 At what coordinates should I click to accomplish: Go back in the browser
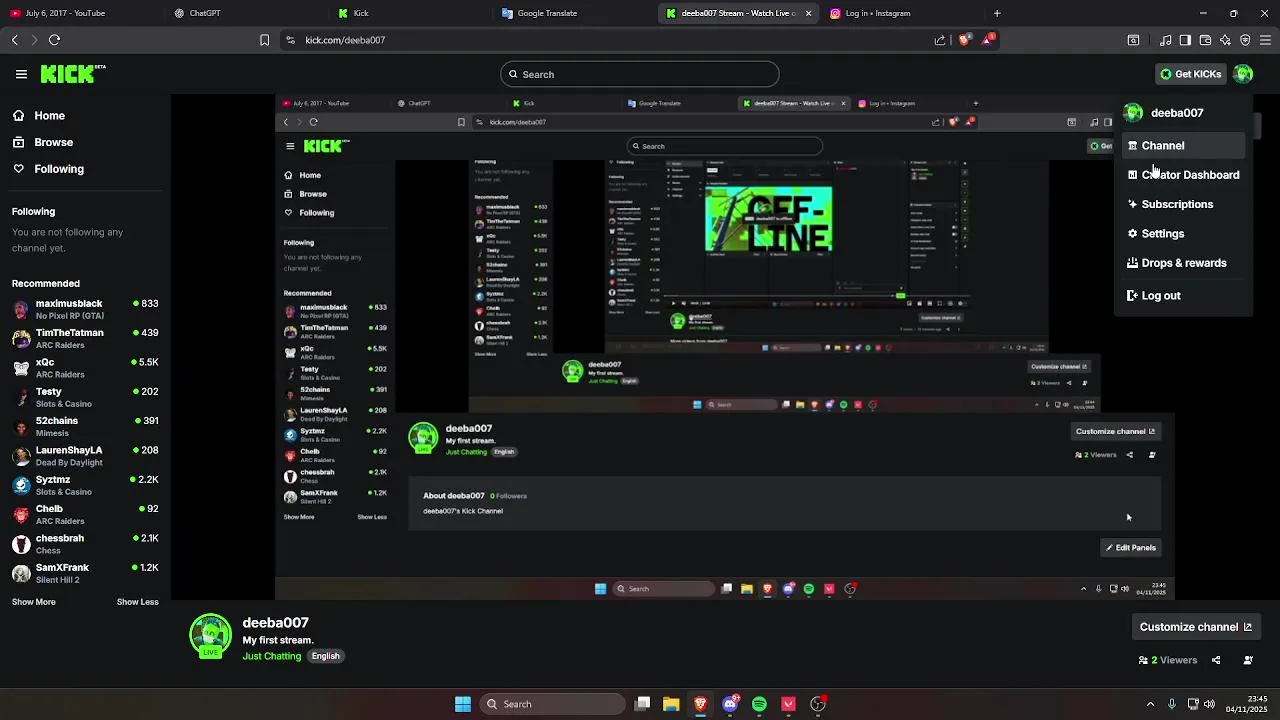(14, 40)
